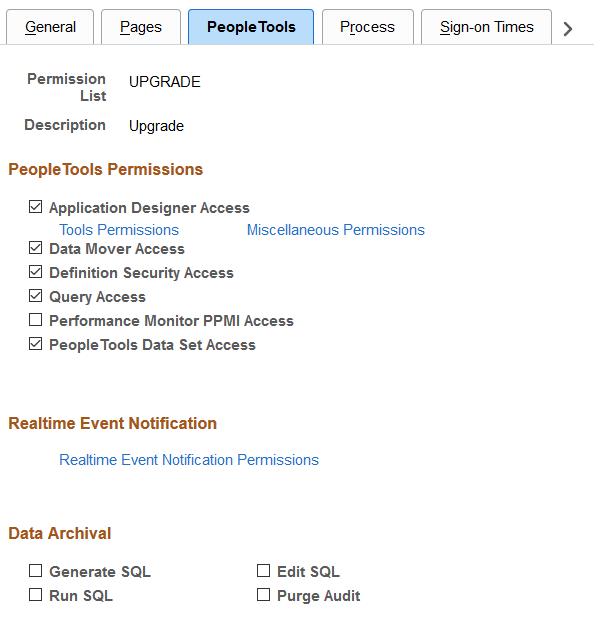Open the Tools Permissions link
The height and width of the screenshot is (619, 594).
(x=119, y=230)
